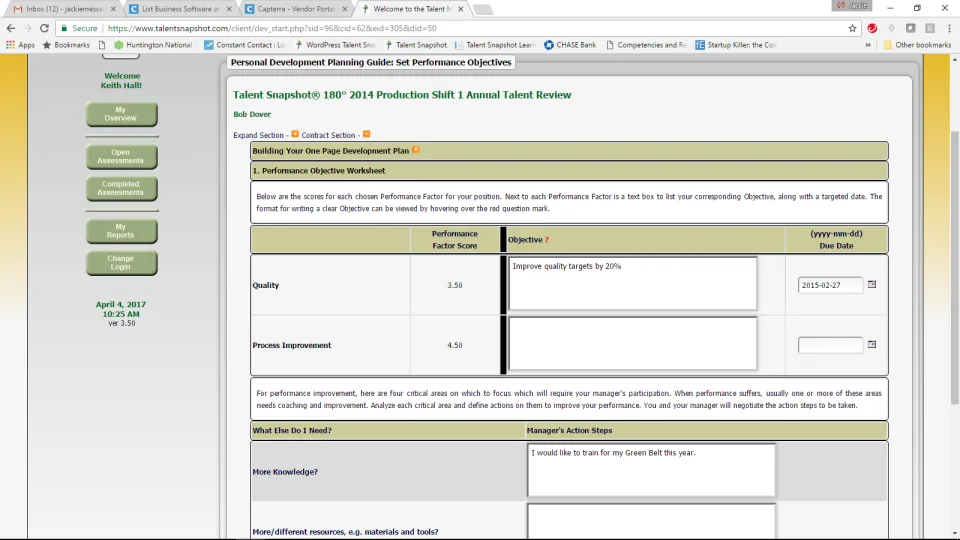Click the Performance Objective Worksheet header
The width and height of the screenshot is (960, 540).
point(569,171)
